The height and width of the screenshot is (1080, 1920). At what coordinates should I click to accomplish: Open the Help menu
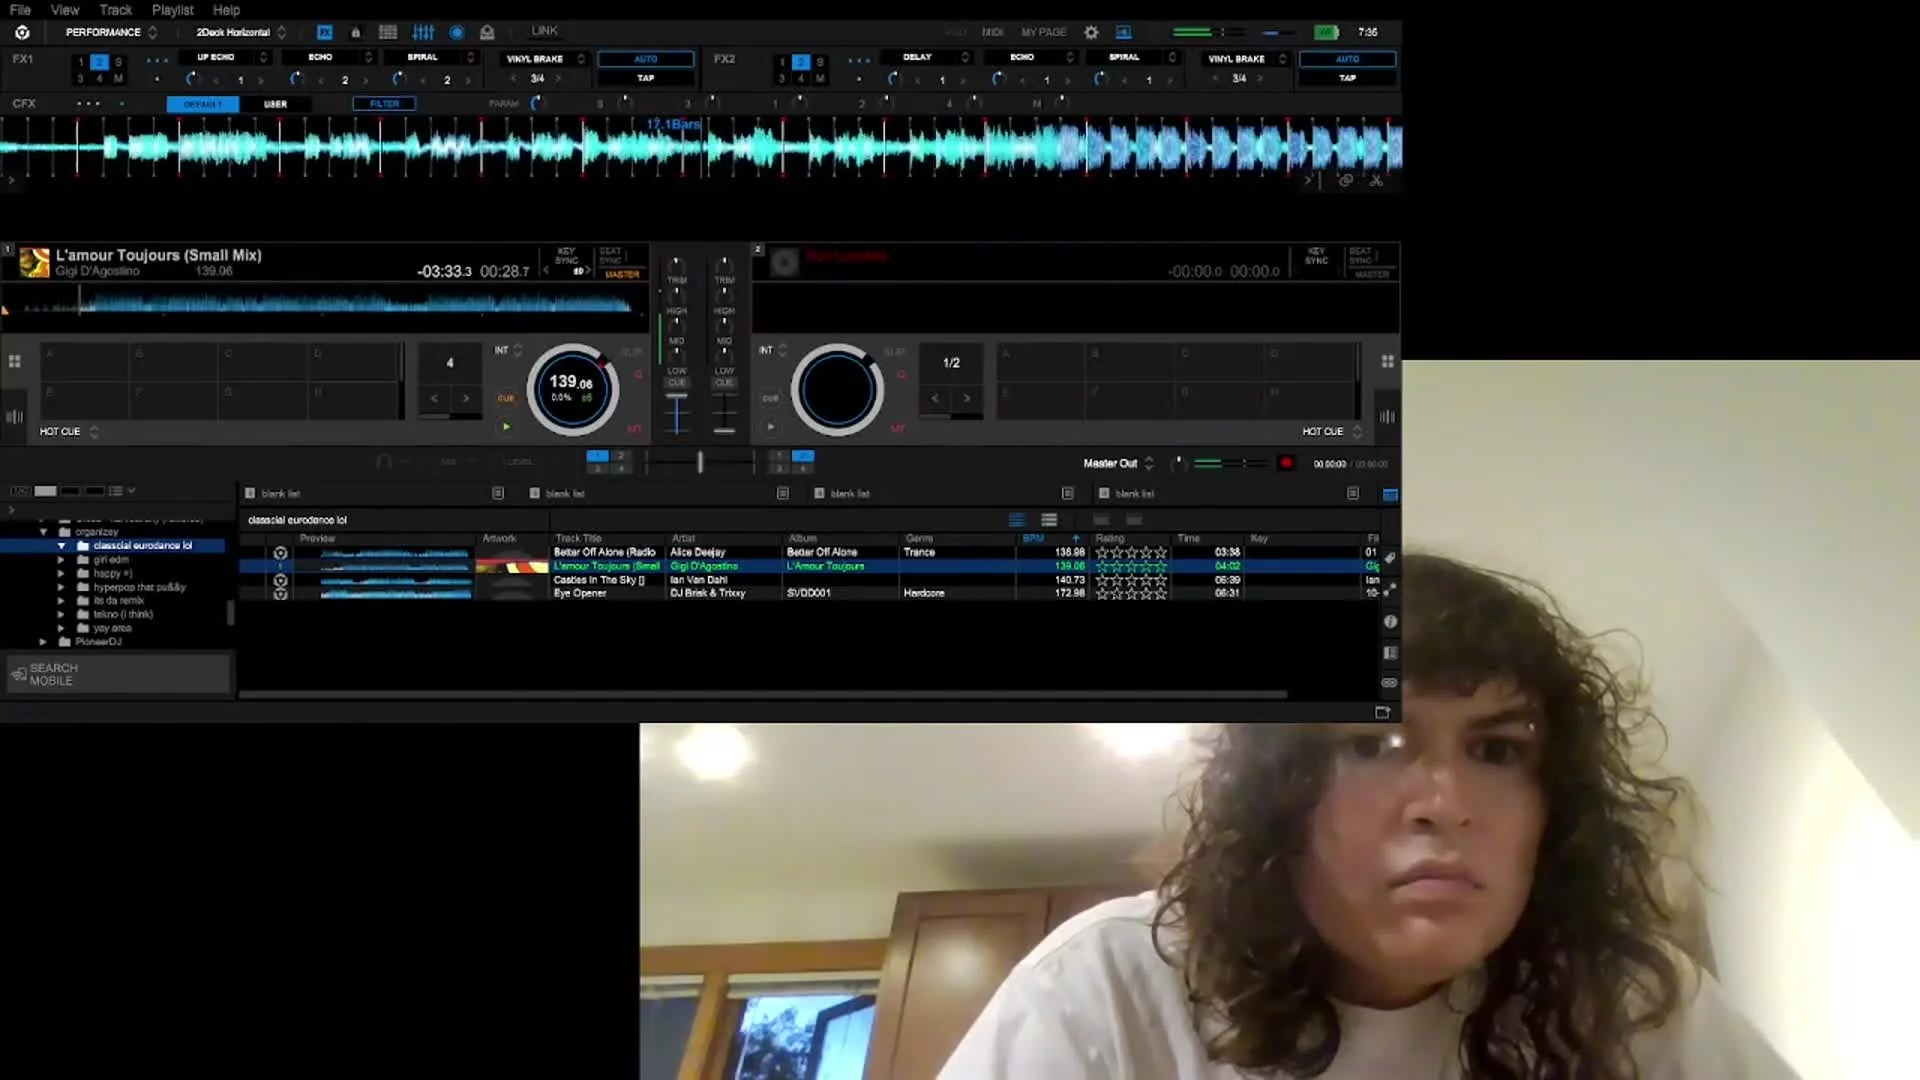[227, 10]
